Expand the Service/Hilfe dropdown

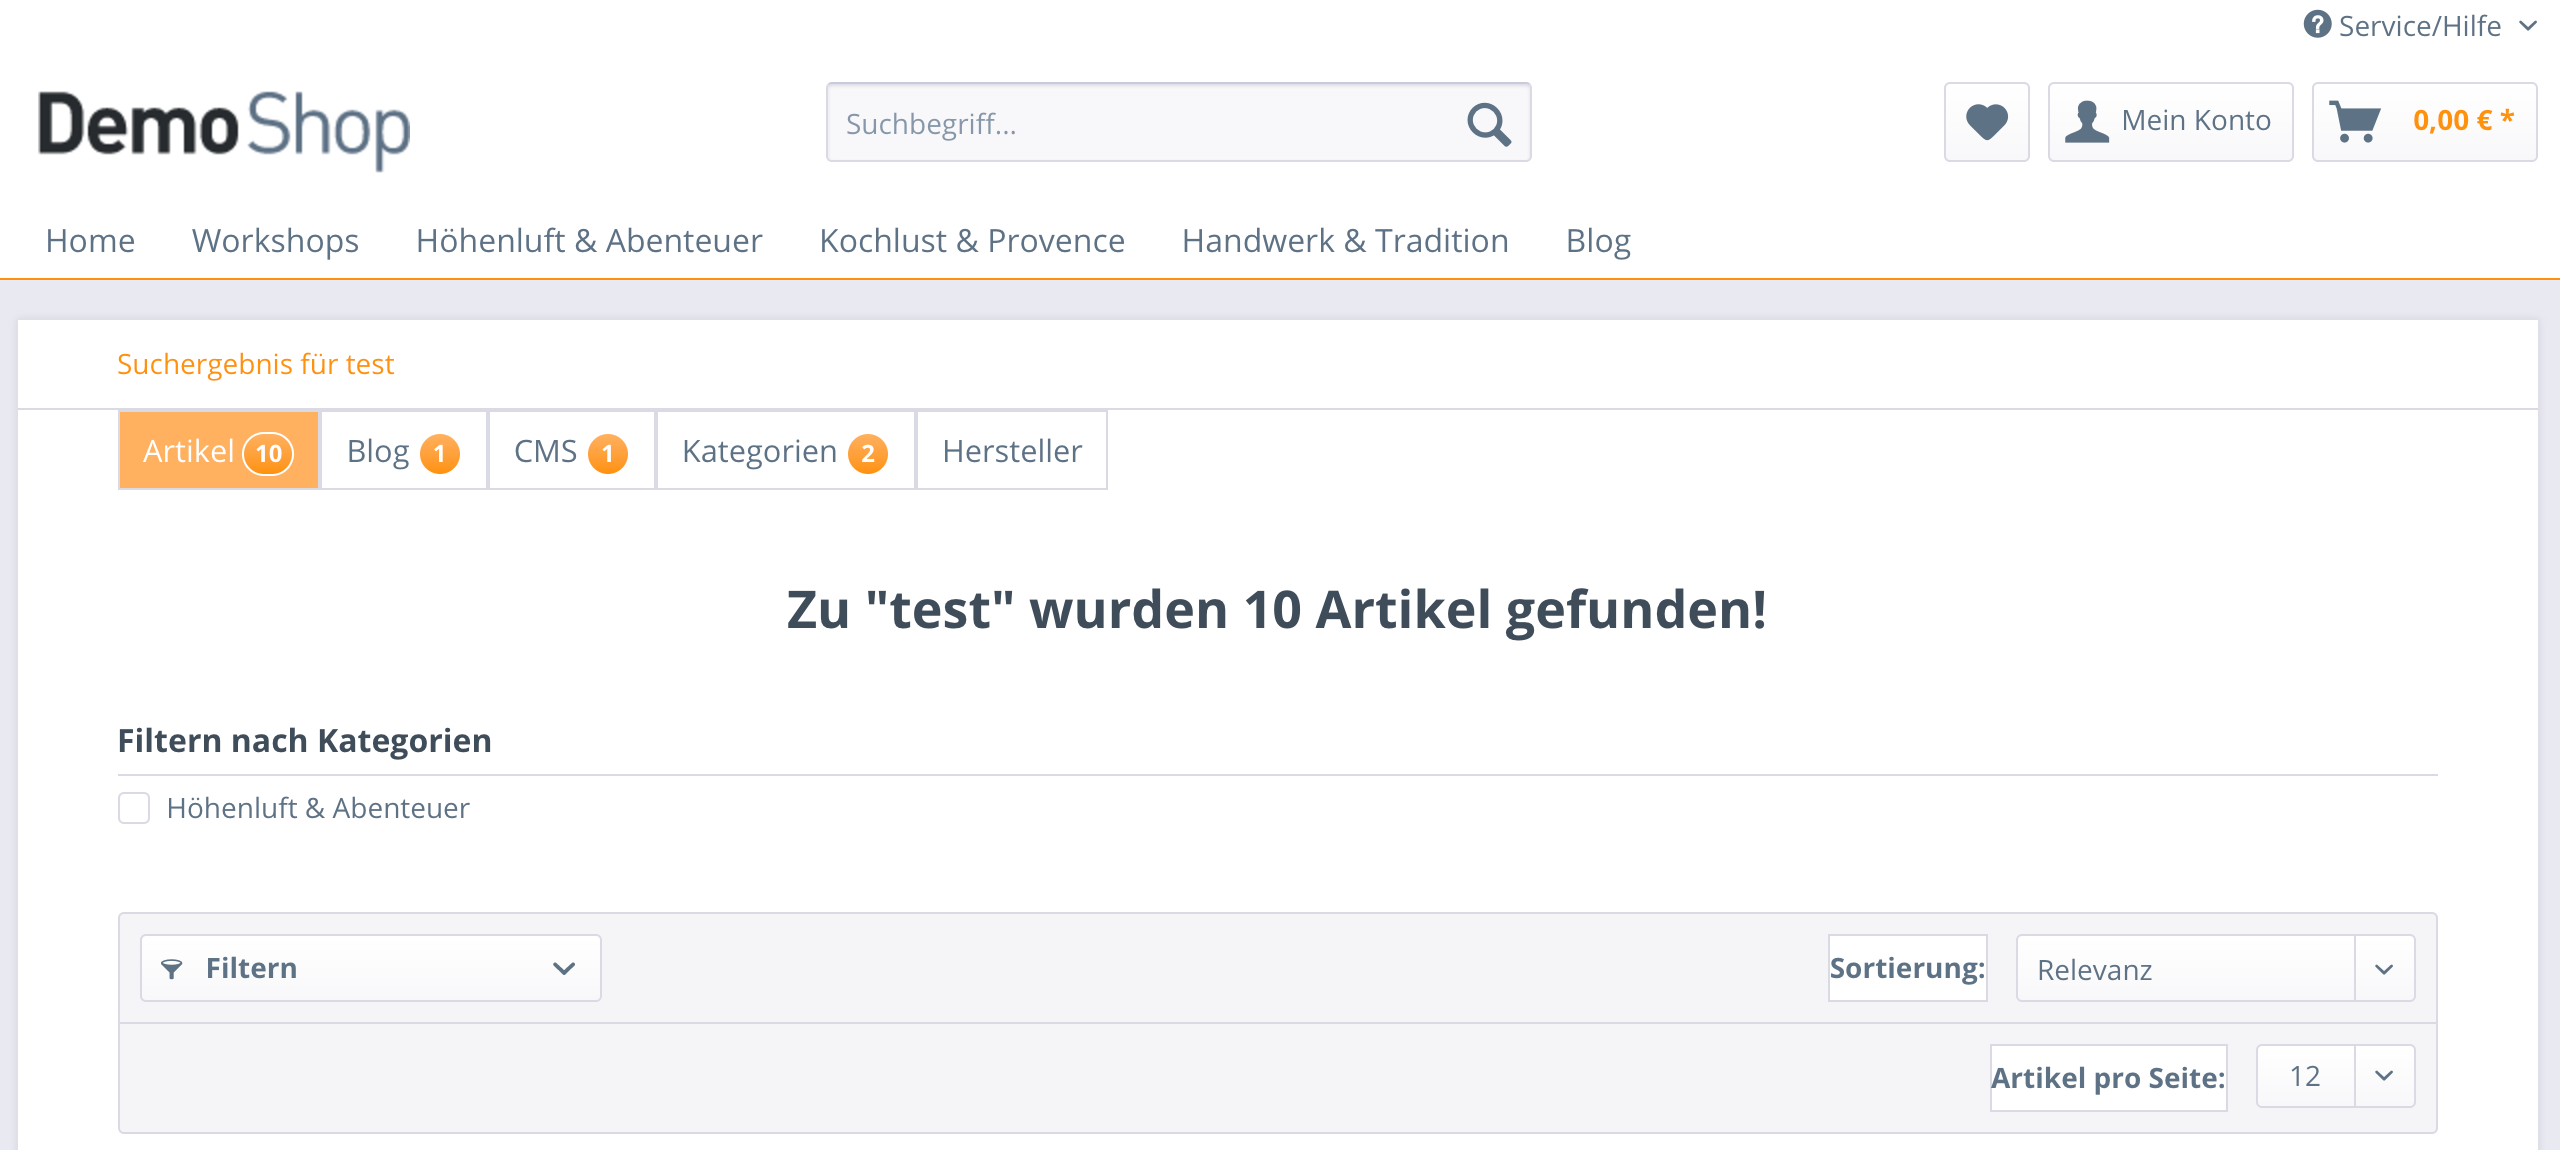coord(2419,25)
